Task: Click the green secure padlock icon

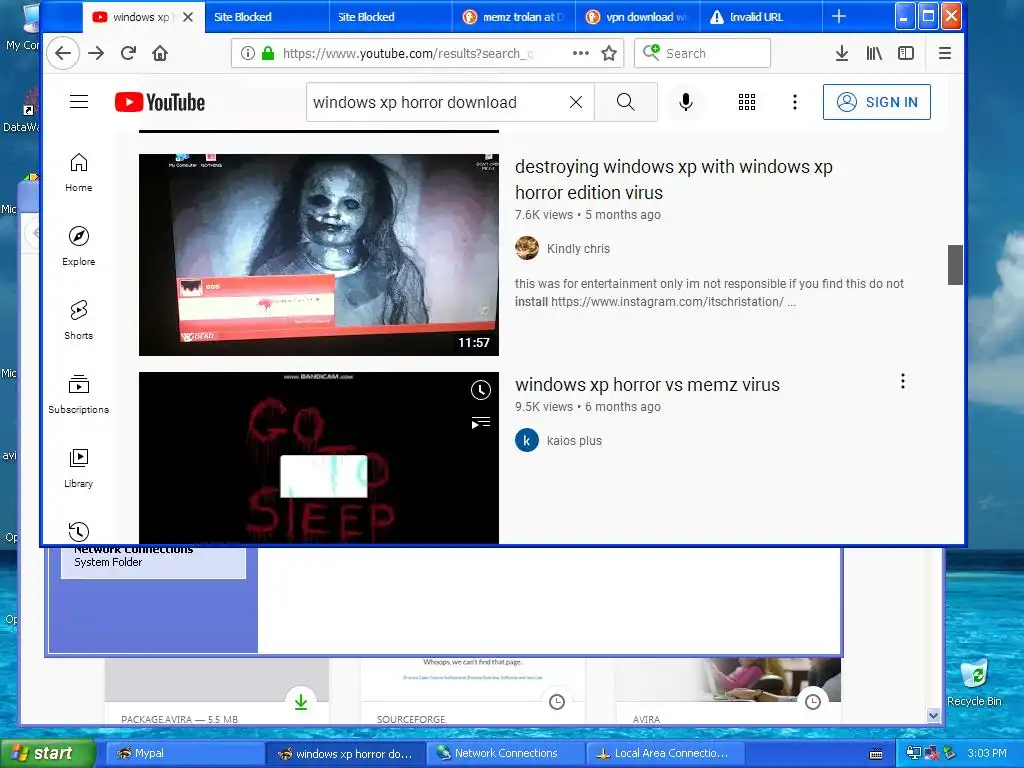Action: [x=268, y=53]
